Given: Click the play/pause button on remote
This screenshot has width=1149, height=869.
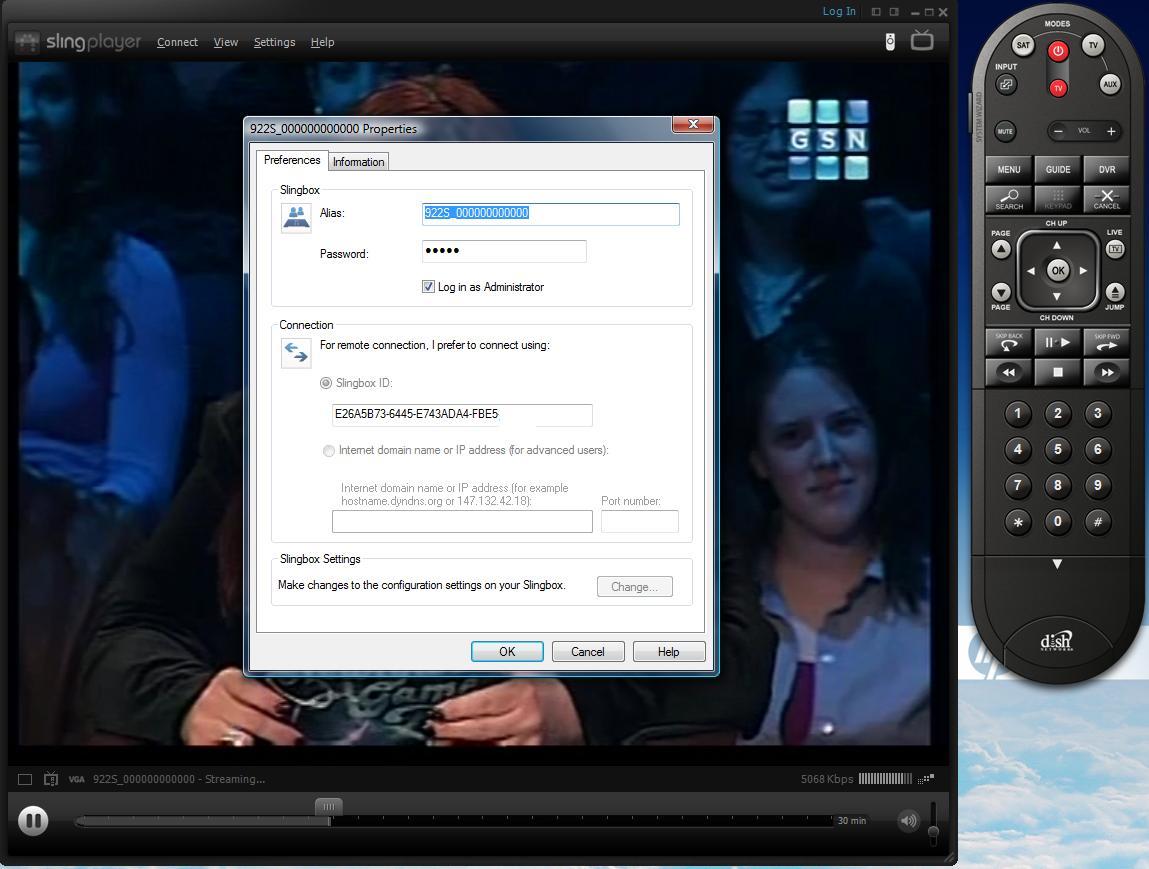Looking at the screenshot, I should click(1057, 342).
